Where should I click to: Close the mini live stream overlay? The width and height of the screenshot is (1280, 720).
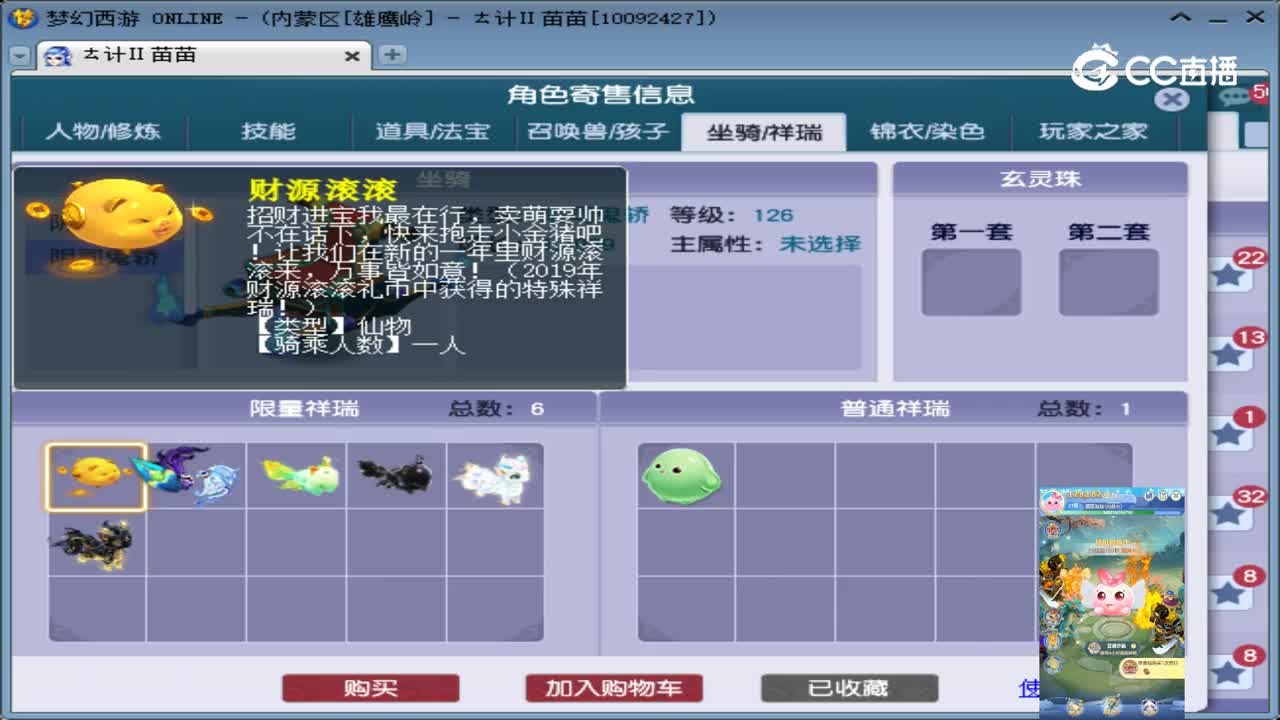click(x=1175, y=496)
